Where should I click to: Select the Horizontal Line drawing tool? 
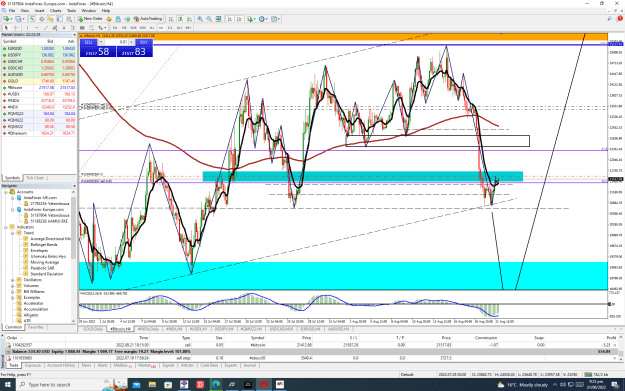click(37, 28)
